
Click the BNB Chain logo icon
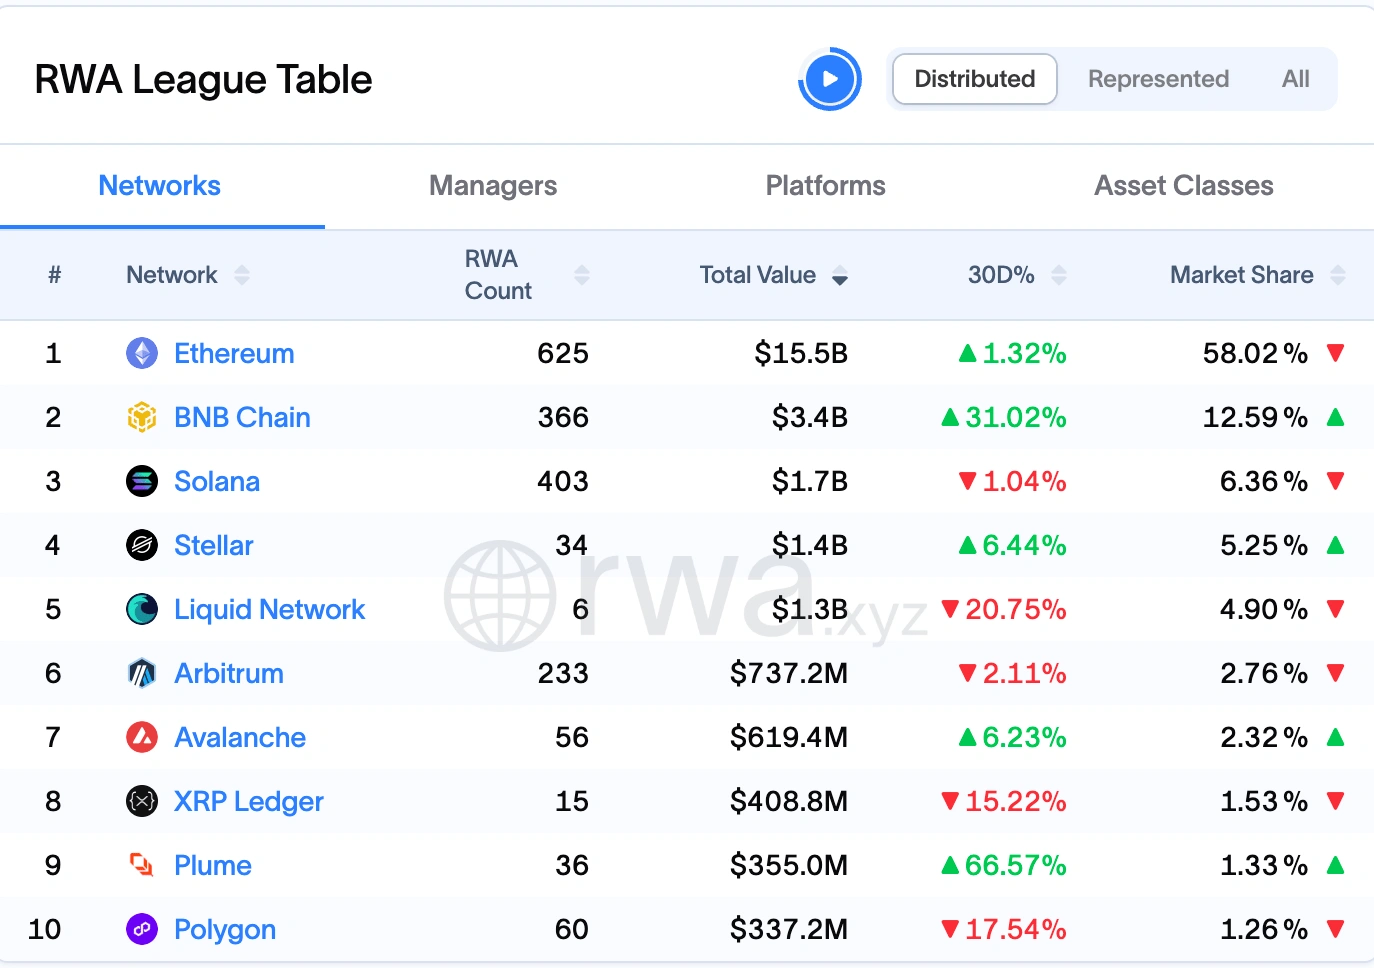[142, 417]
